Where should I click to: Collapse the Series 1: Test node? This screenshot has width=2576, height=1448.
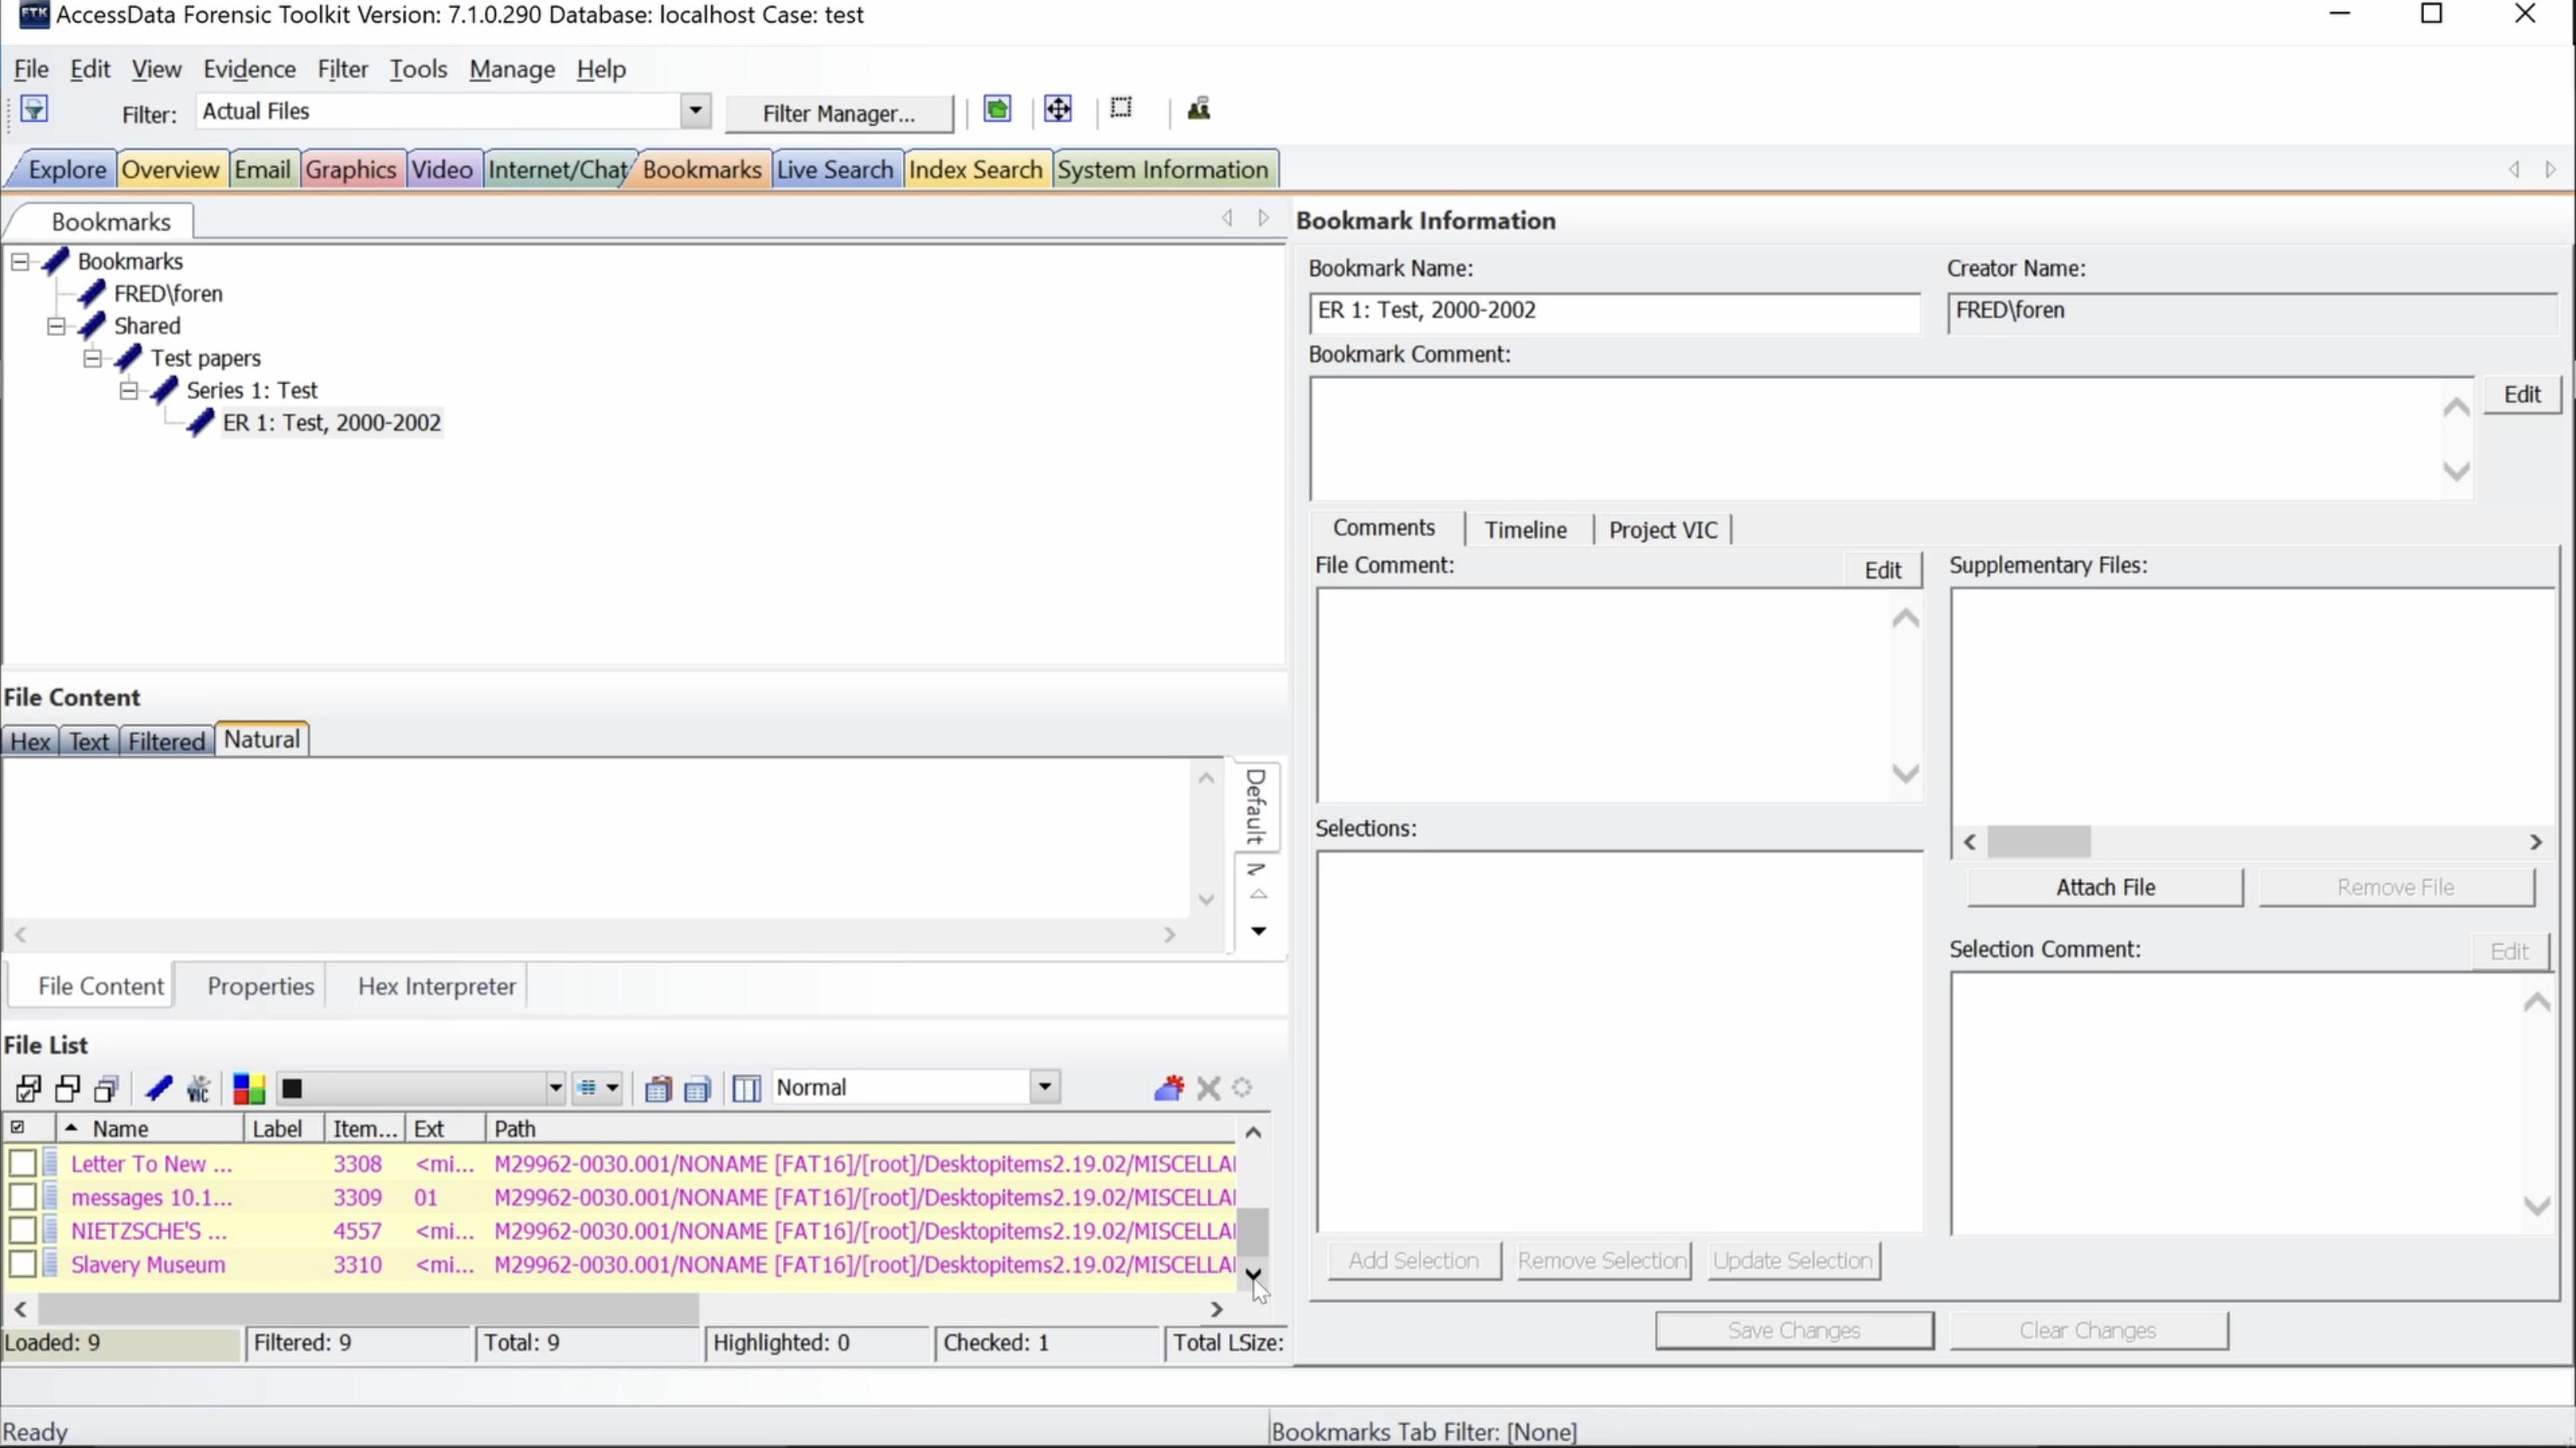pos(129,390)
